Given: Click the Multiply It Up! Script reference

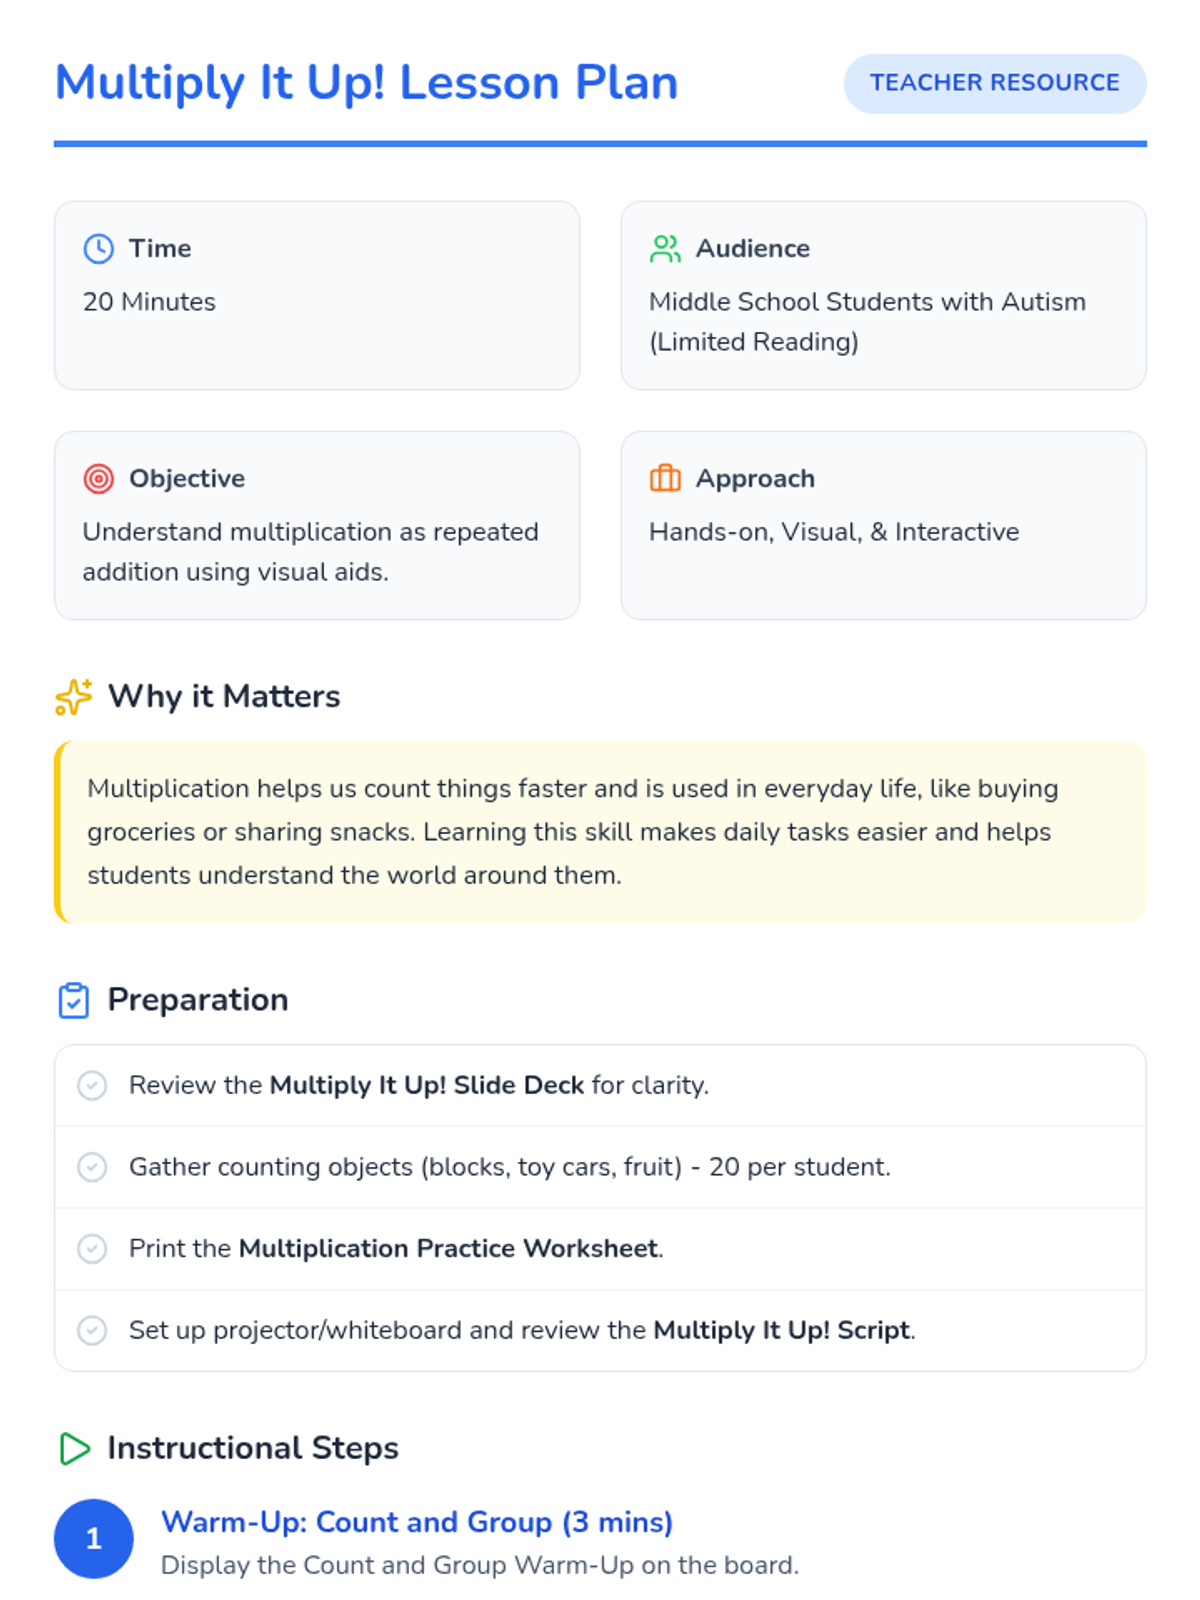Looking at the screenshot, I should tap(782, 1330).
